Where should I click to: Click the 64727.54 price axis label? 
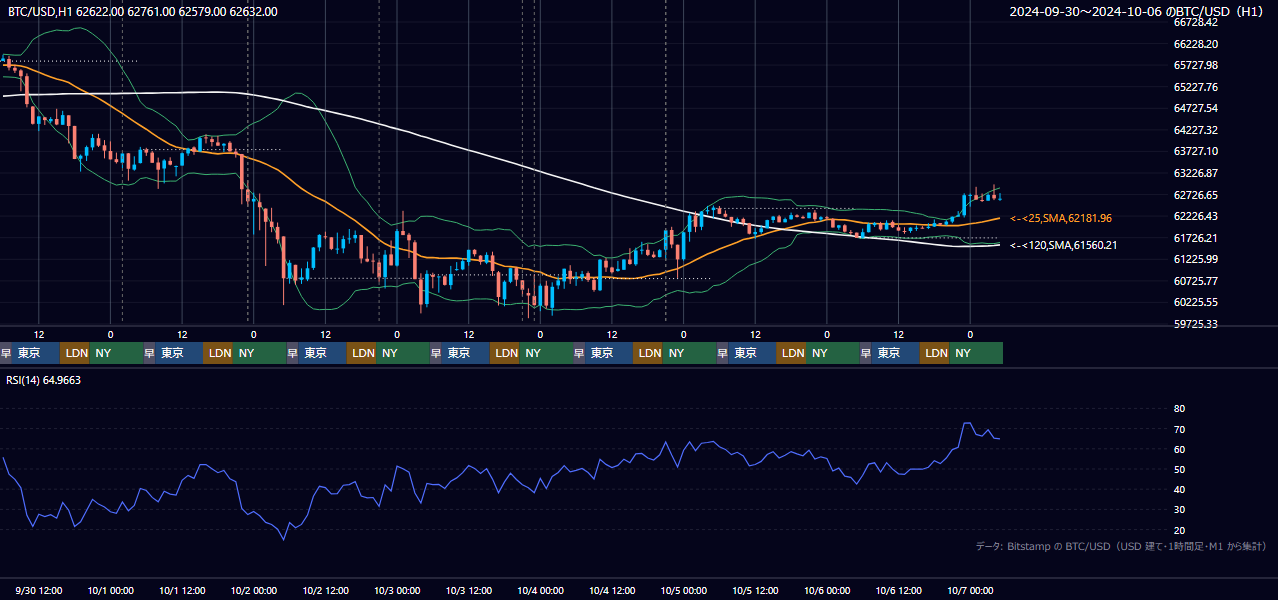click(x=1195, y=108)
